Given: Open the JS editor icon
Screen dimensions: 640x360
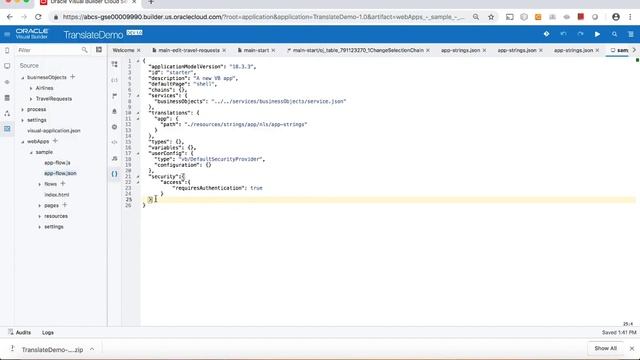Looking at the screenshot, I should (114, 158).
